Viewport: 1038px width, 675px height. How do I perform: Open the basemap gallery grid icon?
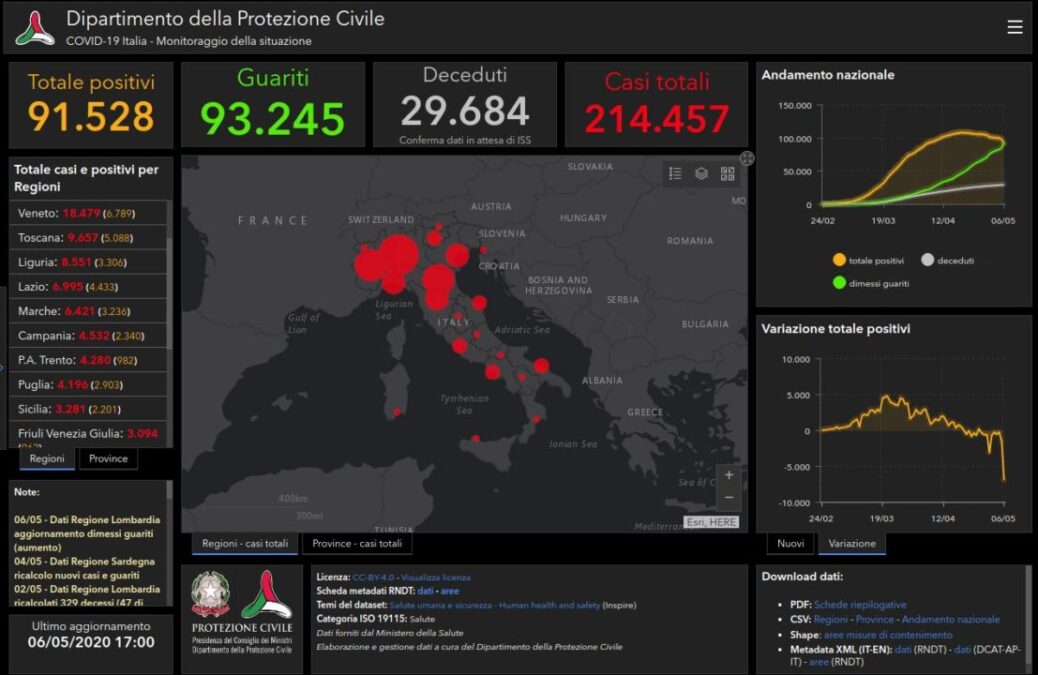pos(728,173)
